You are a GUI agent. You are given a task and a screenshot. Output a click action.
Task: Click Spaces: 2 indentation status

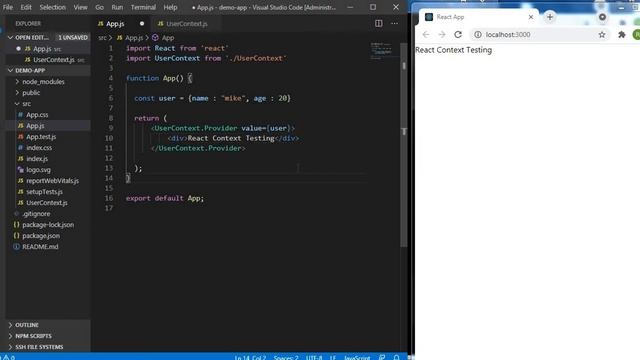coord(286,357)
